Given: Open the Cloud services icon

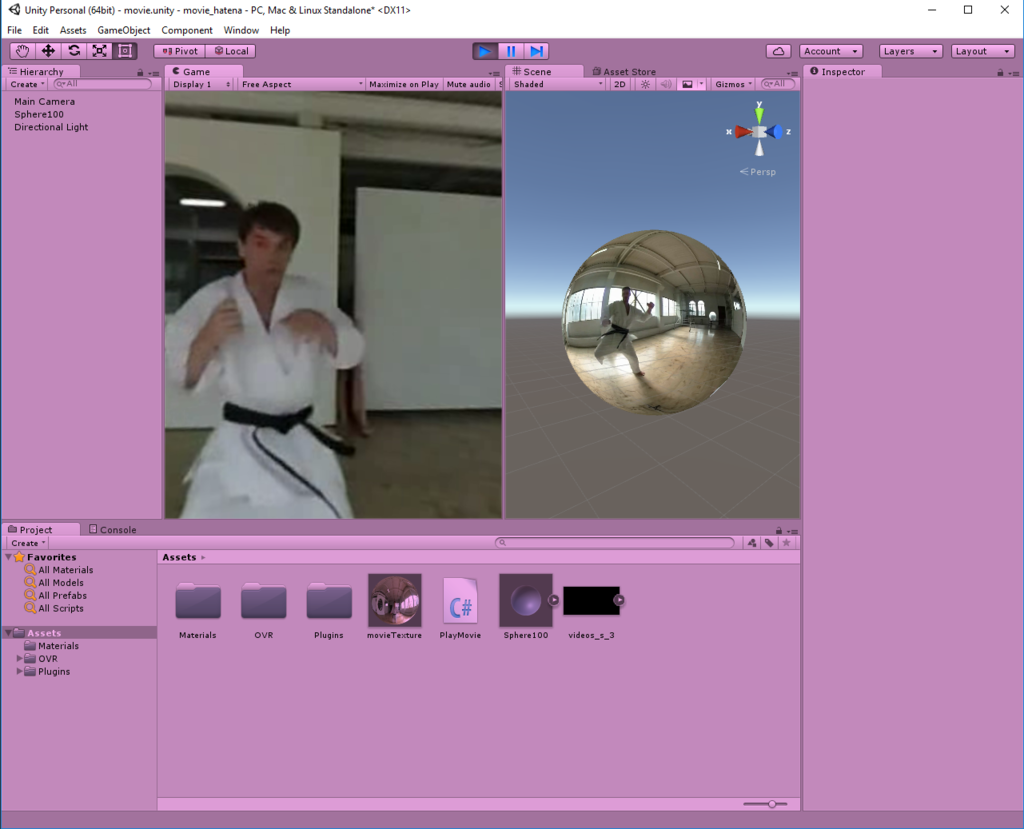Looking at the screenshot, I should click(x=778, y=51).
